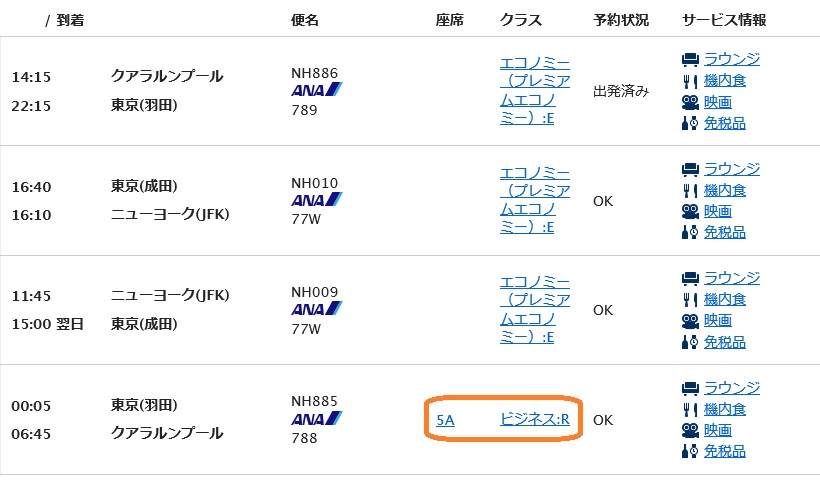Click in-flight meal cutlery icon for NH886

click(690, 81)
